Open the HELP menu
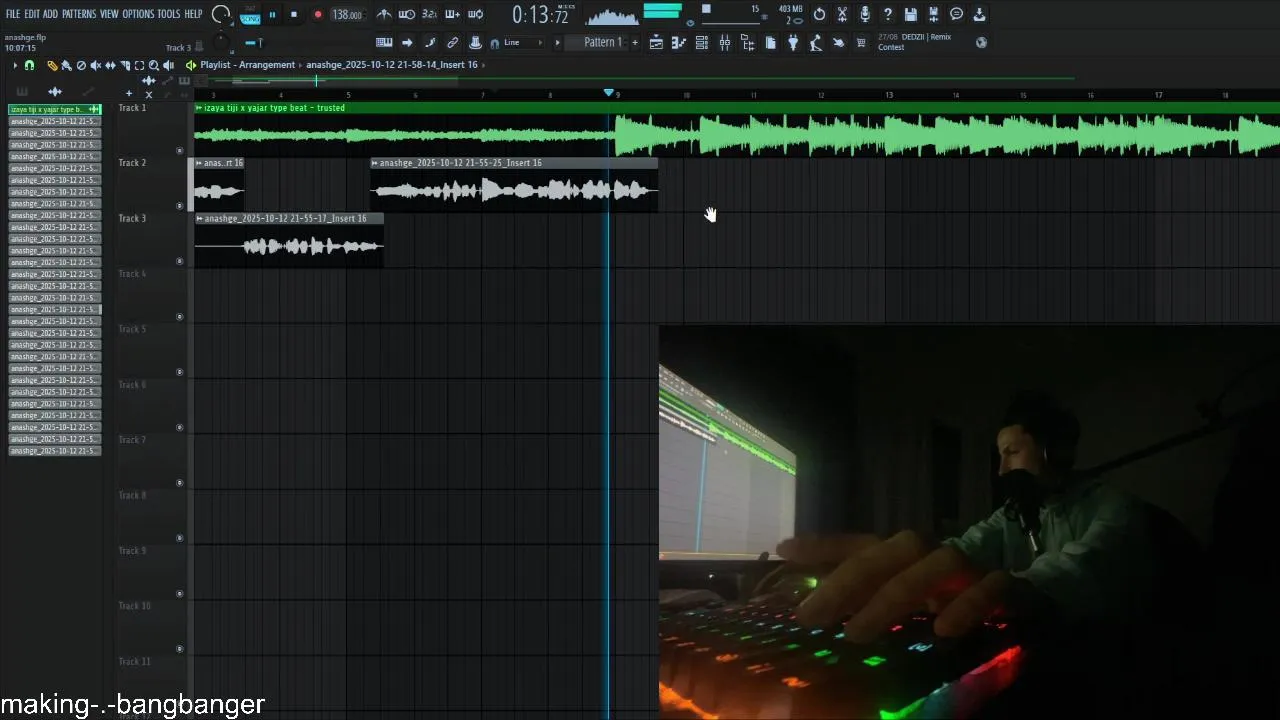1280x720 pixels. 193,14
